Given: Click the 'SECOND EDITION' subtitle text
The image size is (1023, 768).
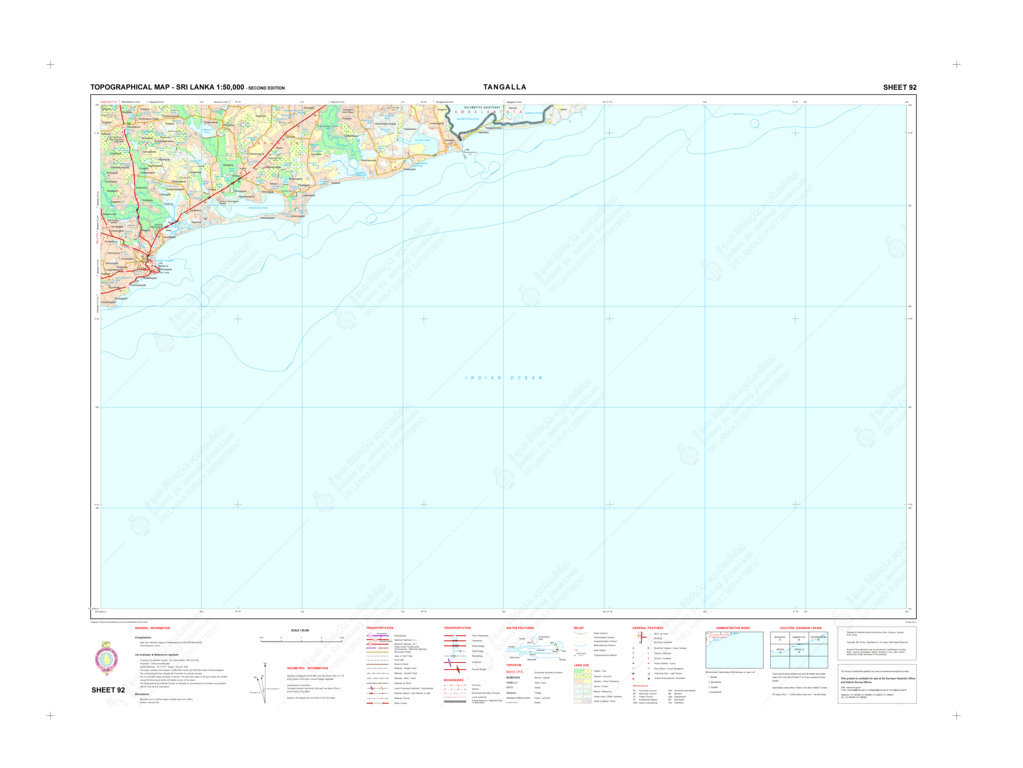Looking at the screenshot, I should pyautogui.click(x=266, y=88).
